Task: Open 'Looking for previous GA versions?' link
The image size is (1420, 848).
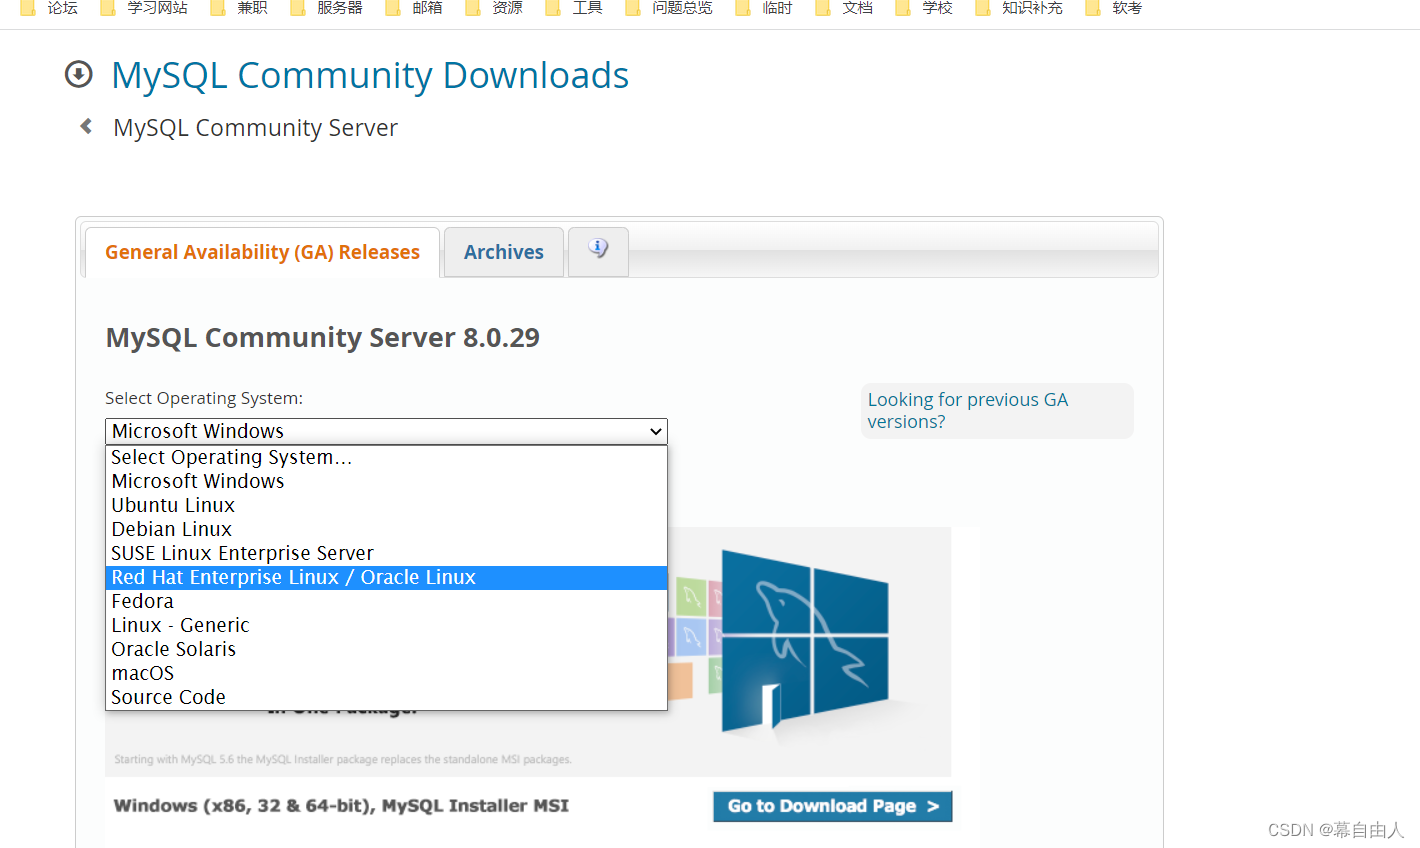Action: [967, 410]
